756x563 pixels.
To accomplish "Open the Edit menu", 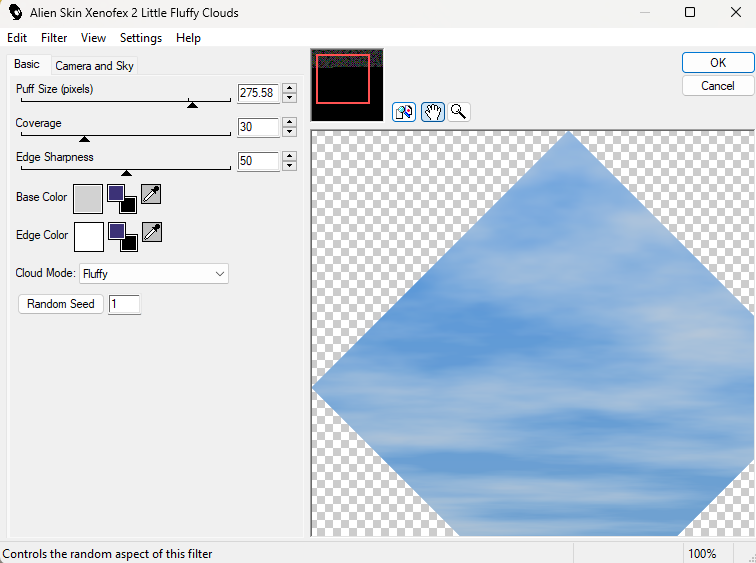I will tap(17, 38).
